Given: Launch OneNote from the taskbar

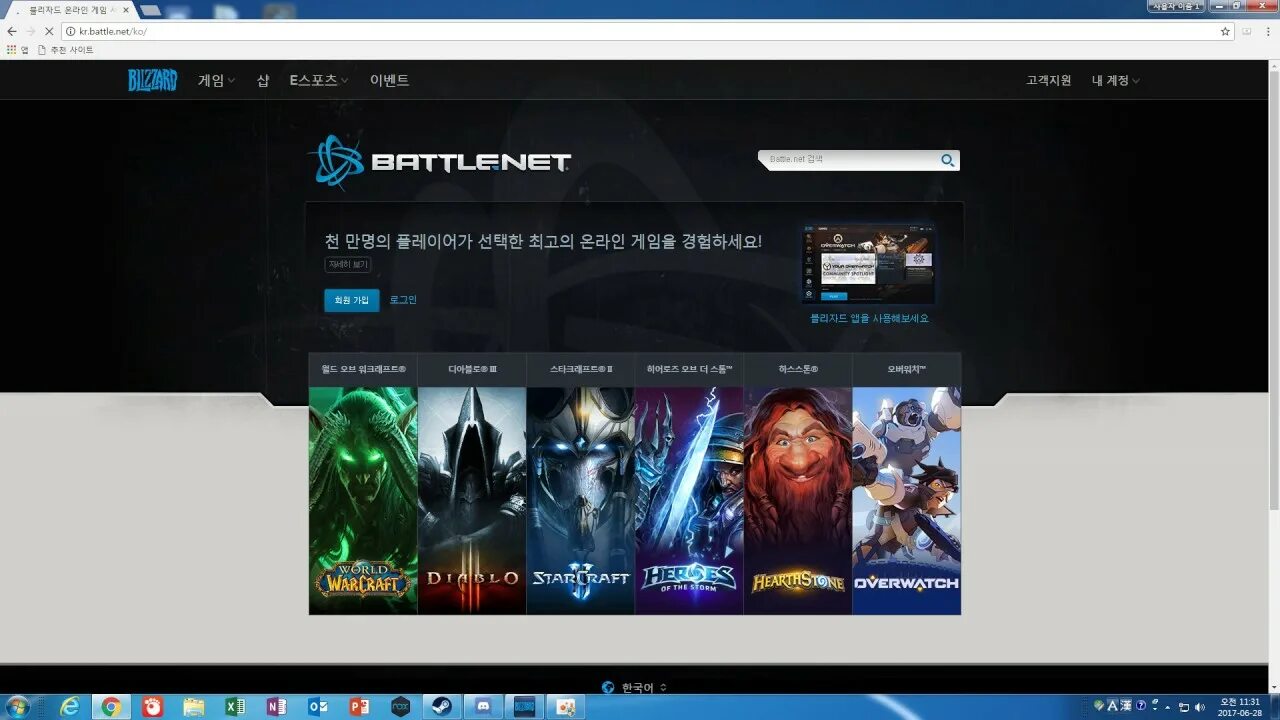Looking at the screenshot, I should pyautogui.click(x=277, y=707).
